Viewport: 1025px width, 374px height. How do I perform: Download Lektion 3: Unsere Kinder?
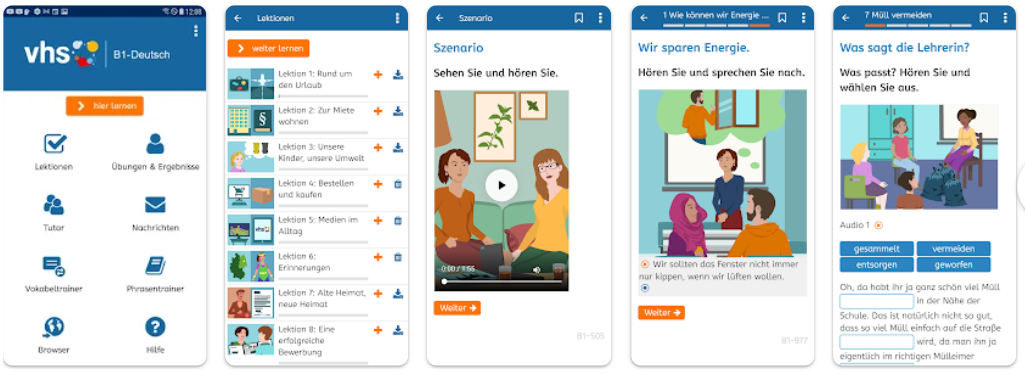click(x=397, y=148)
